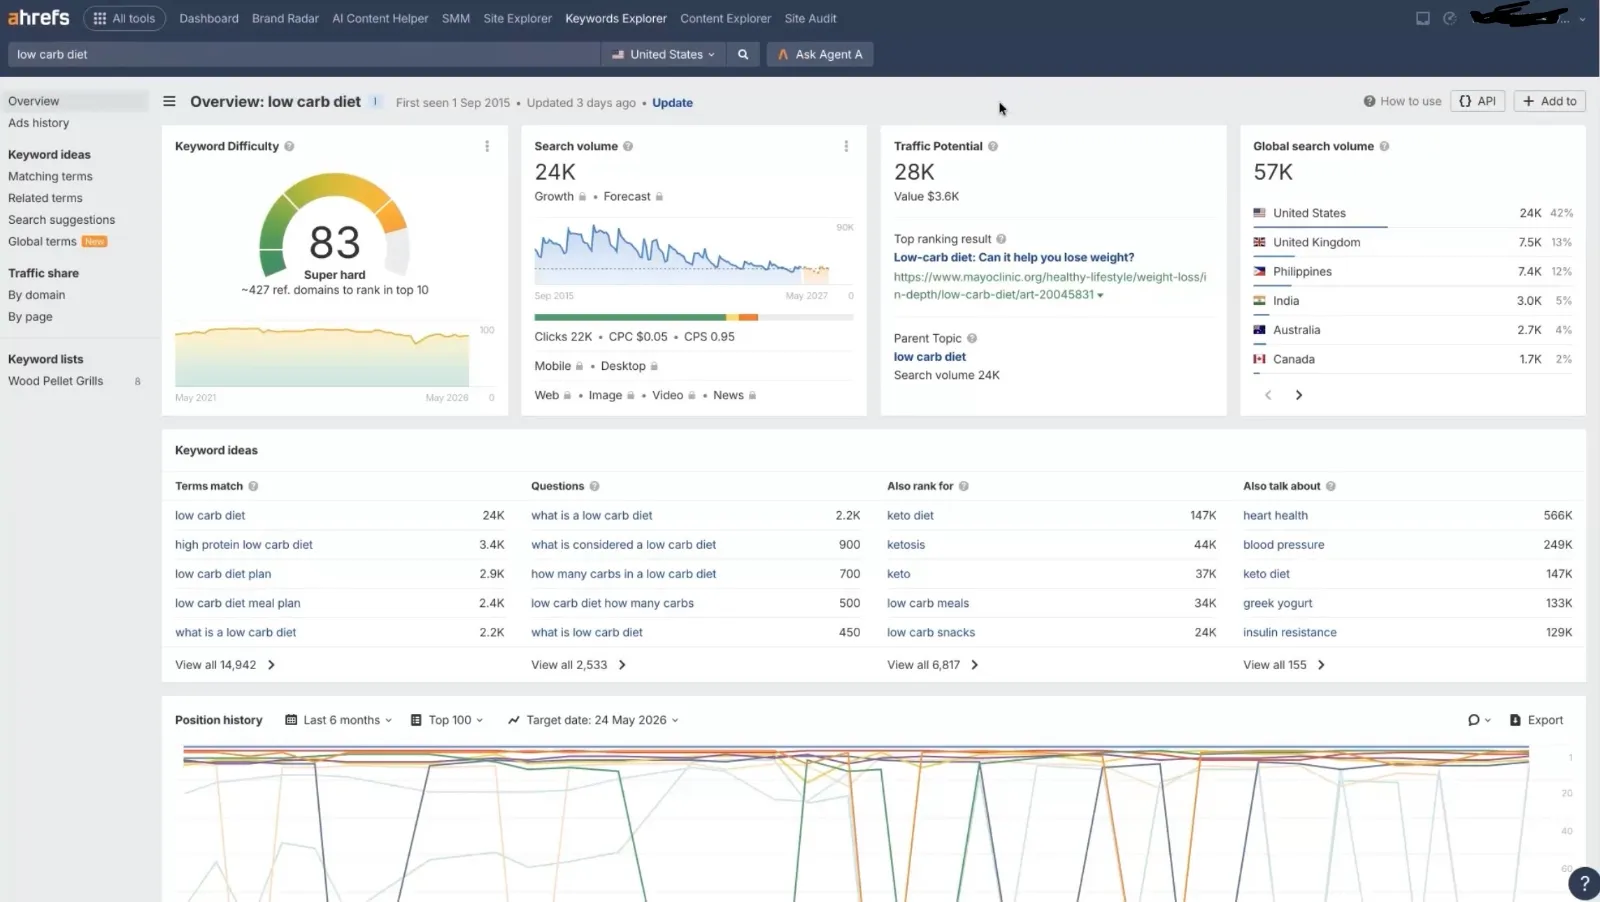1600x902 pixels.
Task: Open Wood Pellet Grills keyword list
Action: tap(55, 381)
